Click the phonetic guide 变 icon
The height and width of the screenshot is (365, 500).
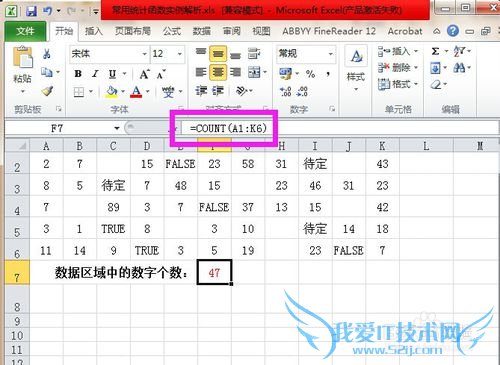coord(168,91)
